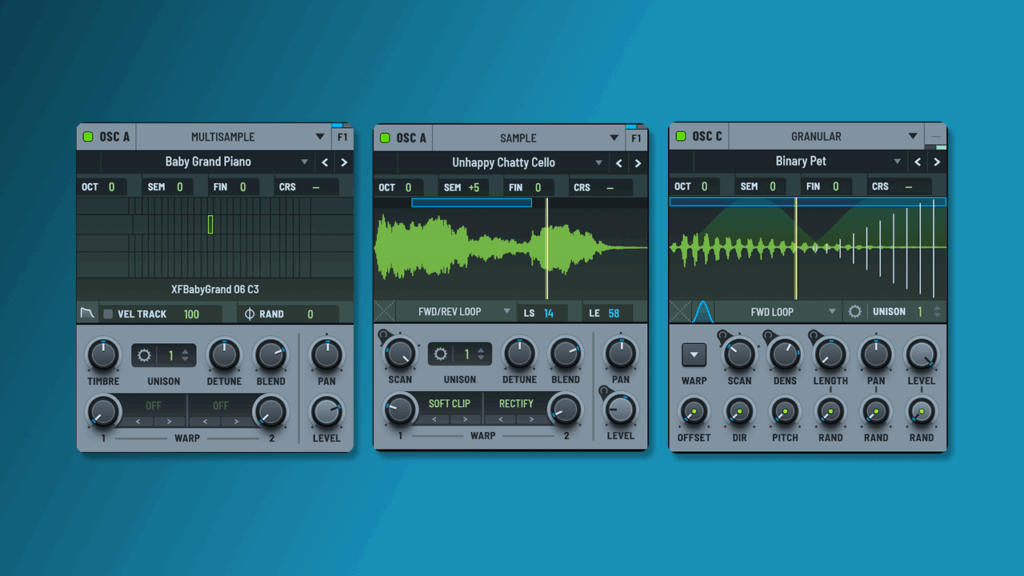Go to next preset after Unhappy Chatty Cello

[638, 163]
